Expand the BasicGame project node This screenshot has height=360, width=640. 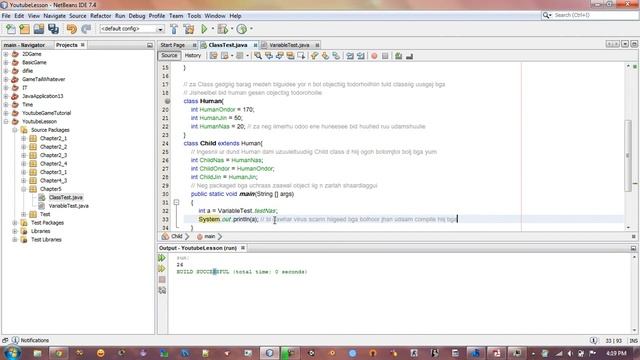6,62
